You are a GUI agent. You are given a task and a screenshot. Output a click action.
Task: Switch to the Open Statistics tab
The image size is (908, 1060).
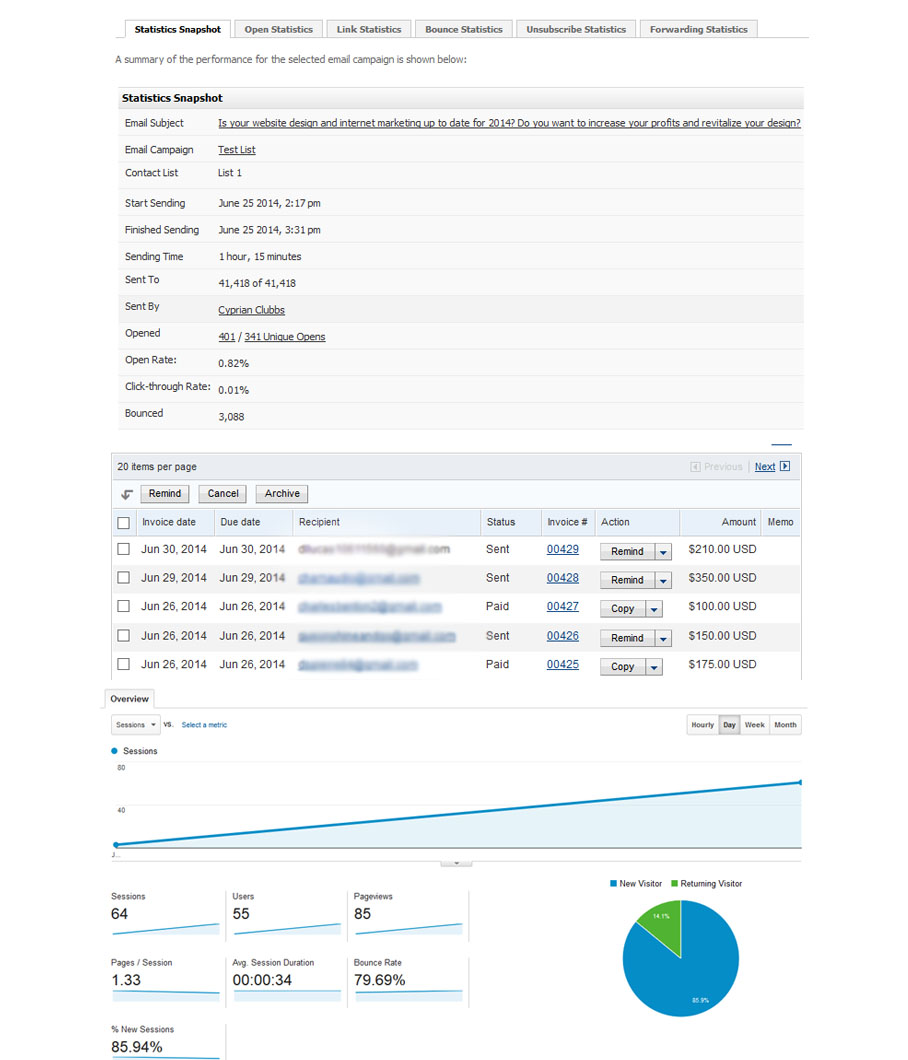click(x=281, y=29)
